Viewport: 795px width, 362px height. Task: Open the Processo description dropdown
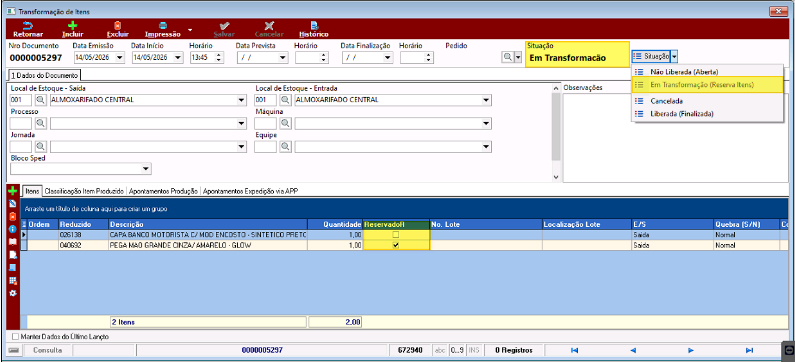coord(241,123)
